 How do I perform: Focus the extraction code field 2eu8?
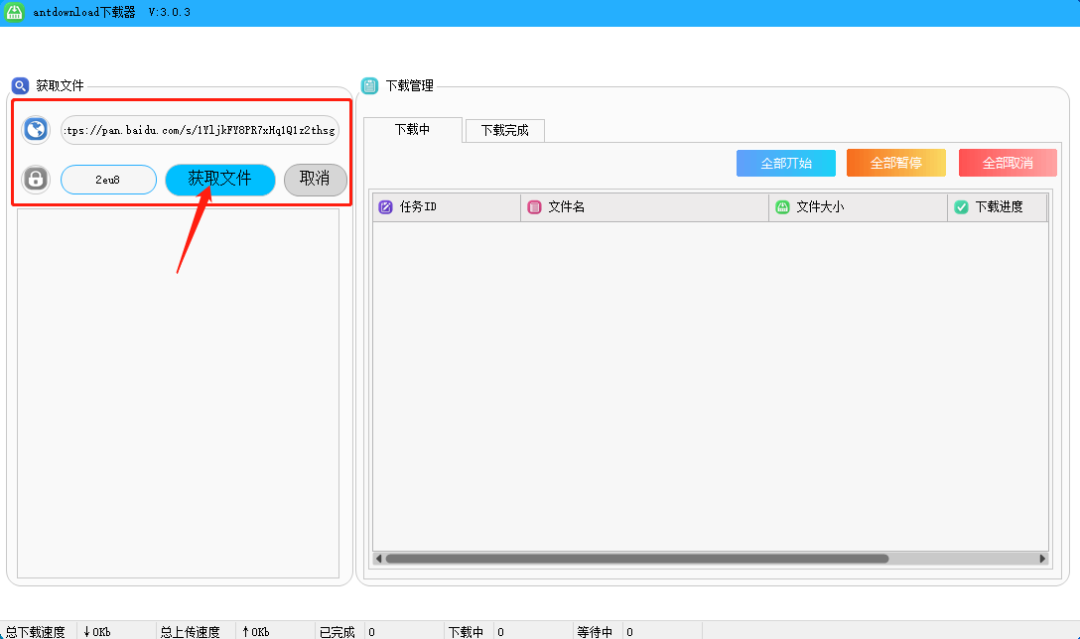coord(109,180)
